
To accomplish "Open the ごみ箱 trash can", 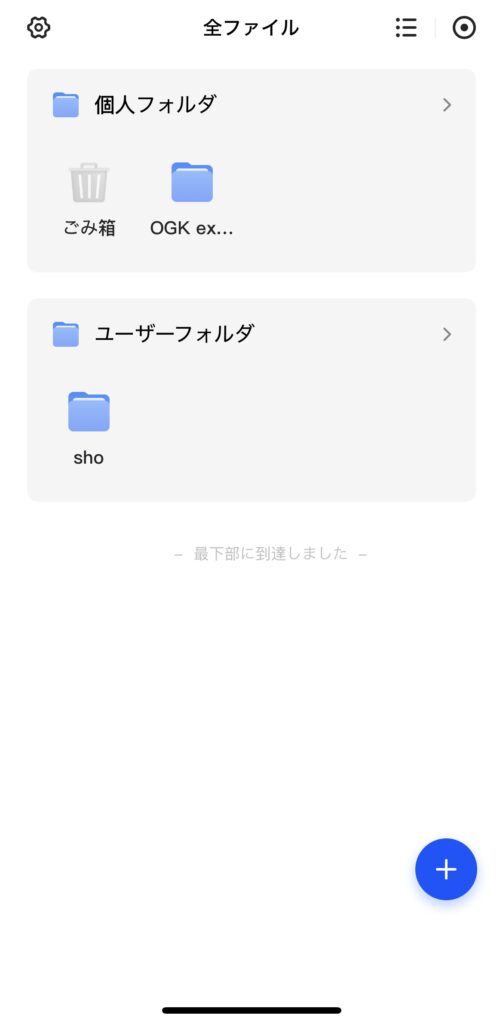I will [x=89, y=182].
